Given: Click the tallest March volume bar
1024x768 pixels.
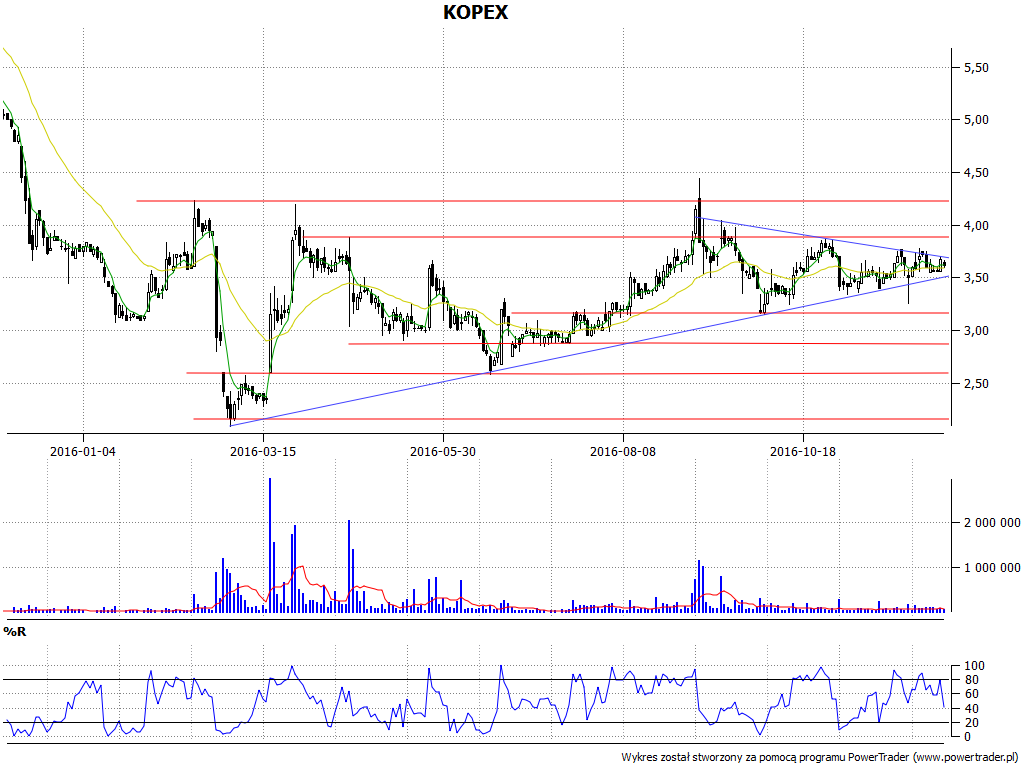Looking at the screenshot, I should 270,545.
